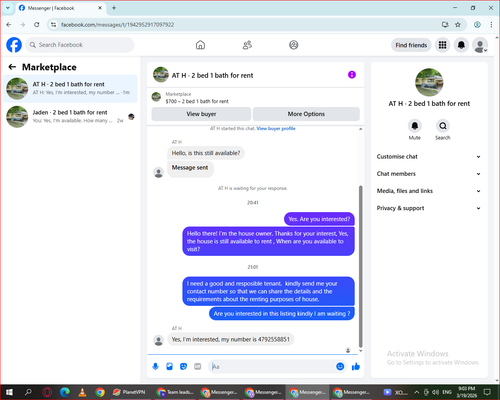500x400 pixels.
Task: Click the 'Yes. Are you interested?' message
Action: click(x=319, y=219)
